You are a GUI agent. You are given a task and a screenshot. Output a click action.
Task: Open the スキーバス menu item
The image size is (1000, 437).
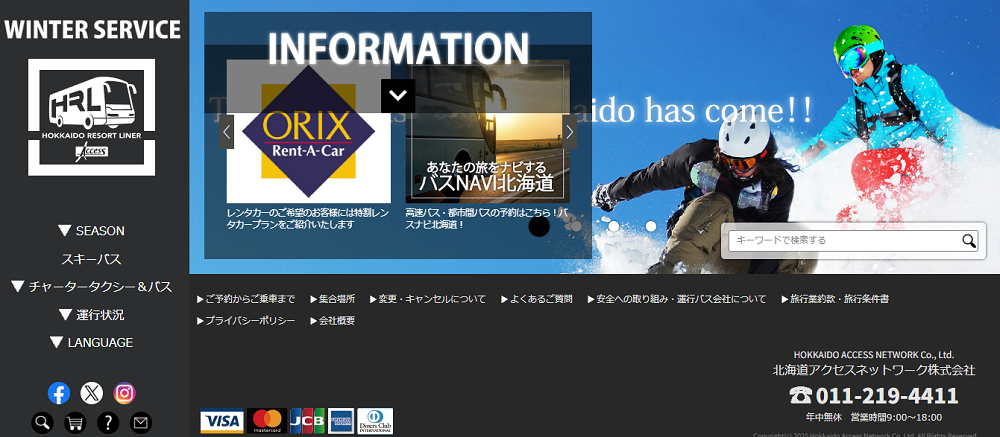click(91, 259)
